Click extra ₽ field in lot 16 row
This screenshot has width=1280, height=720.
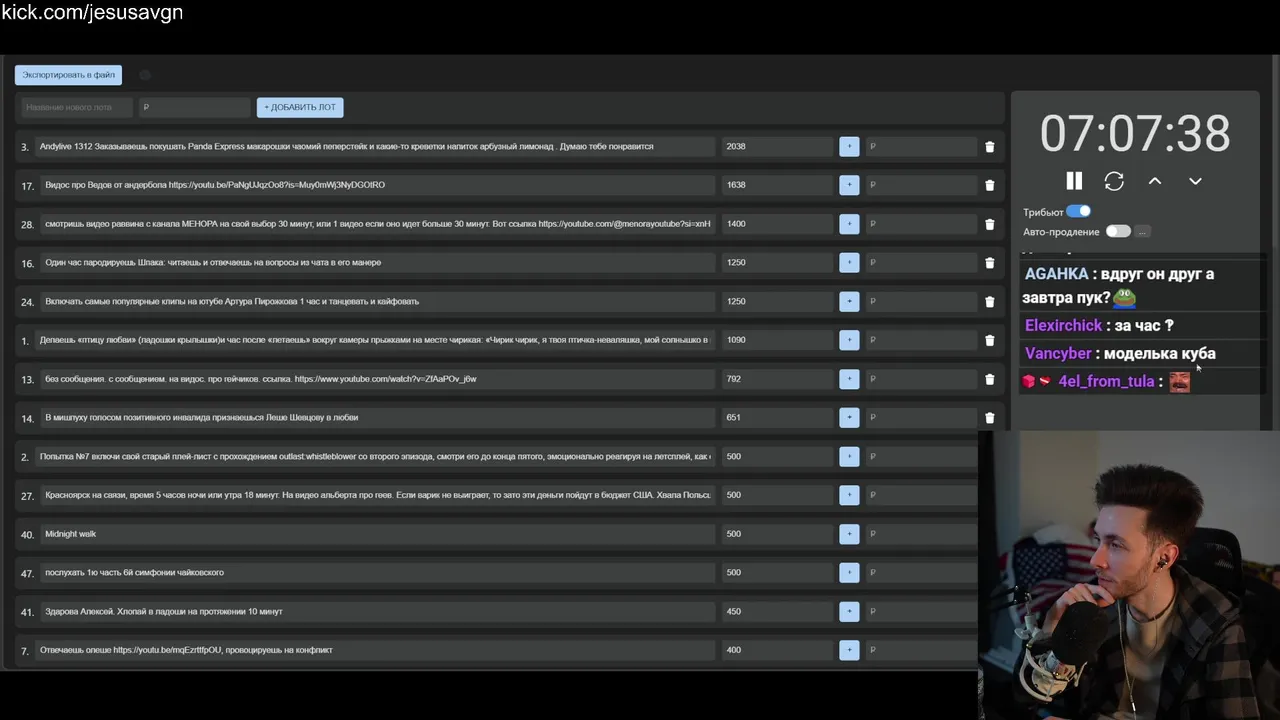point(921,262)
